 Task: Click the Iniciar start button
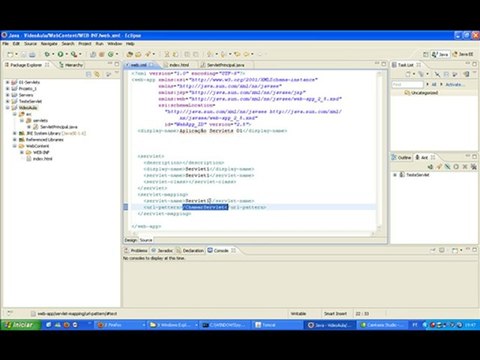click(21, 325)
